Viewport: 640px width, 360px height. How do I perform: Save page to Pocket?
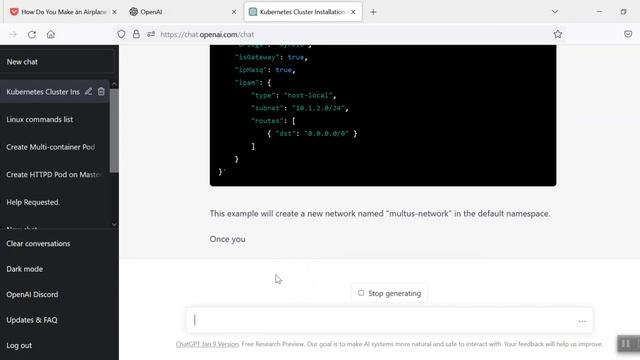[x=628, y=35]
